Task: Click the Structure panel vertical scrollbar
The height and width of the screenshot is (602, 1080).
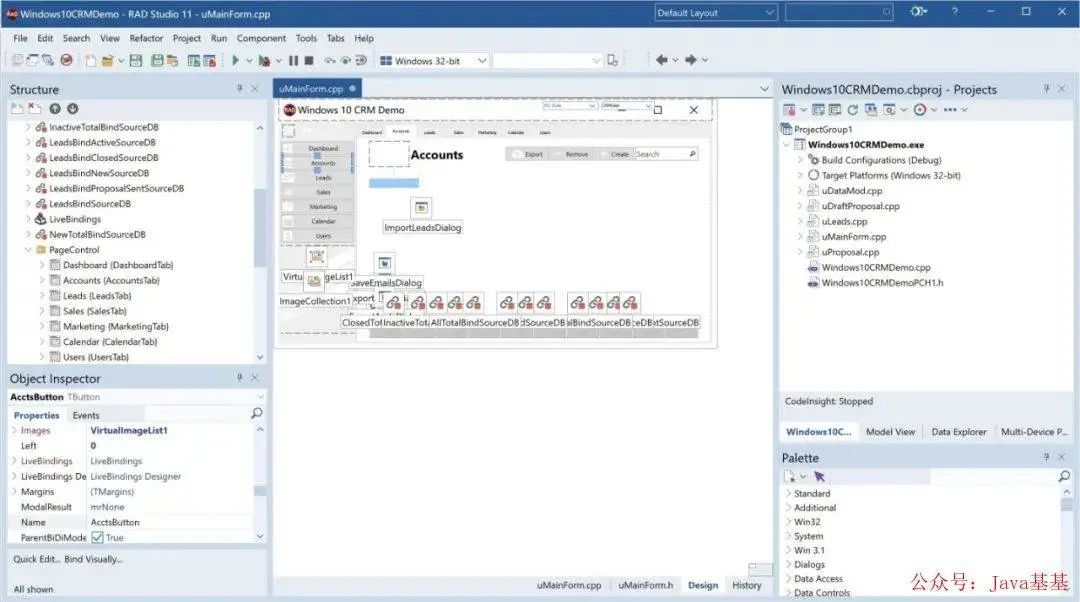Action: 260,227
